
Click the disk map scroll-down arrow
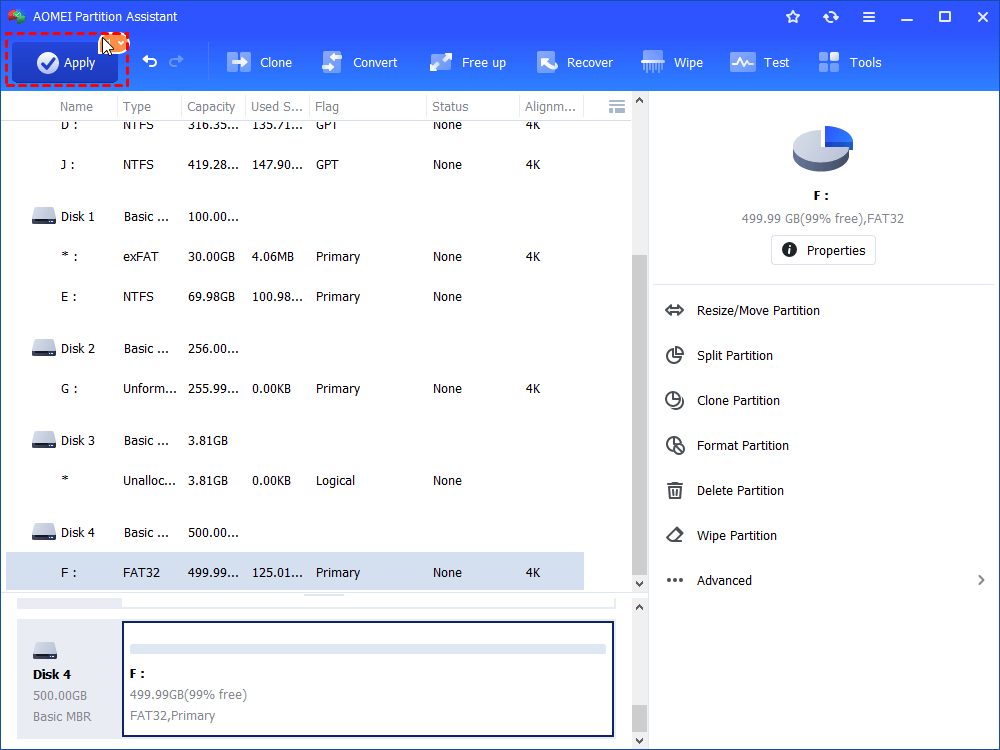click(x=639, y=741)
